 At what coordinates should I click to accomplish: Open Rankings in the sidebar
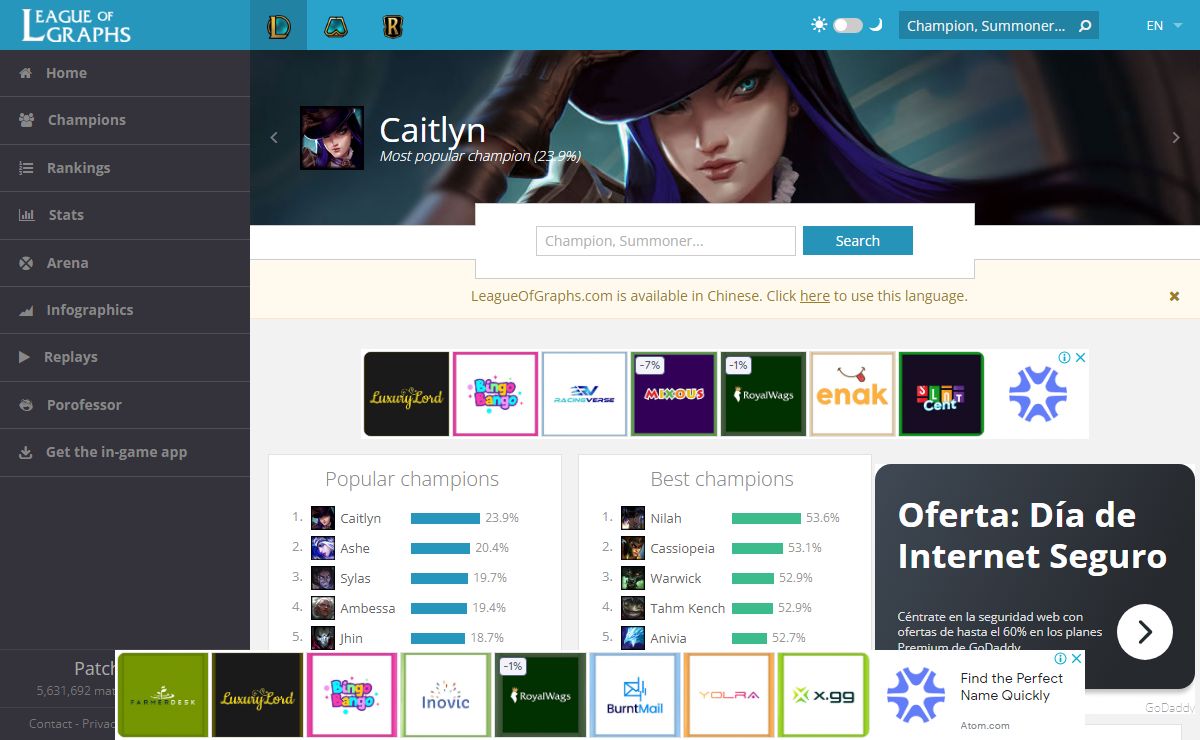[x=125, y=168]
